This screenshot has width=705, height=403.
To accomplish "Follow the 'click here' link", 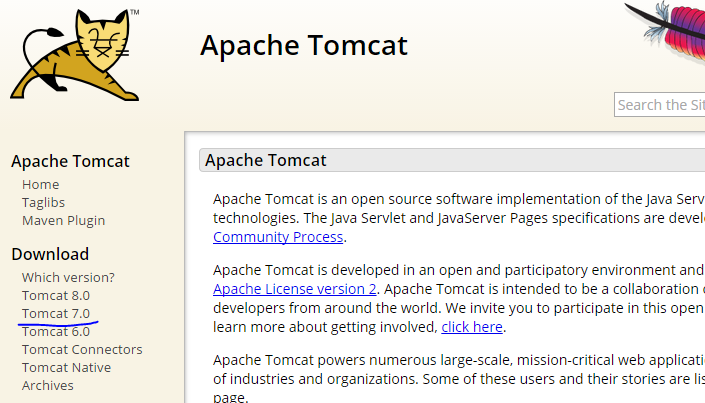I will 472,327.
